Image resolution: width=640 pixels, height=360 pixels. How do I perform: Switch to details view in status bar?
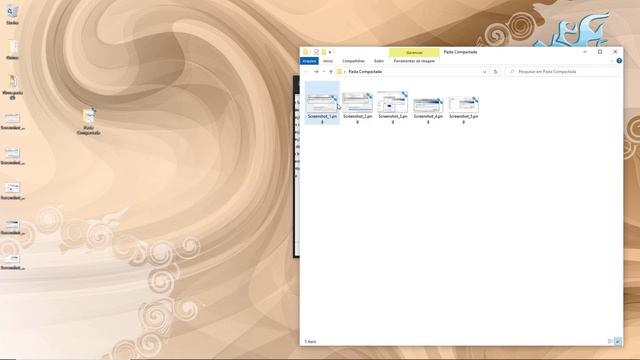611,341
